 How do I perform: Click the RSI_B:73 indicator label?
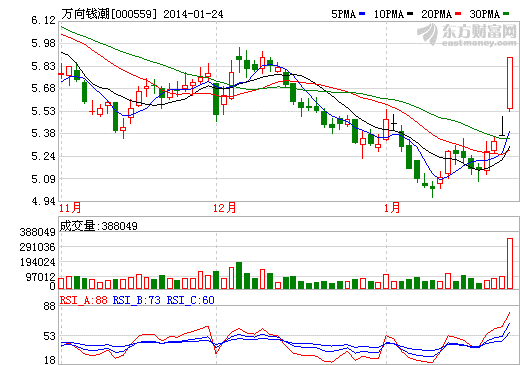[137, 300]
